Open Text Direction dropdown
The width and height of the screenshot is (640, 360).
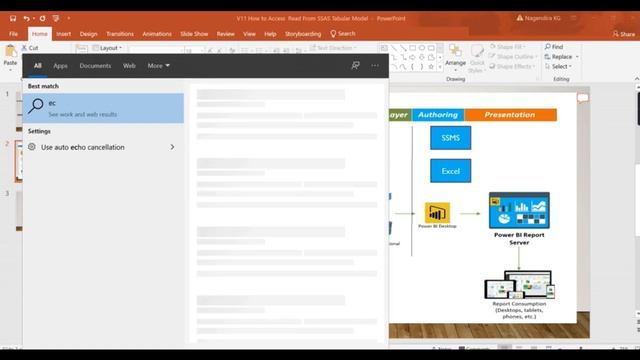tap(333, 48)
